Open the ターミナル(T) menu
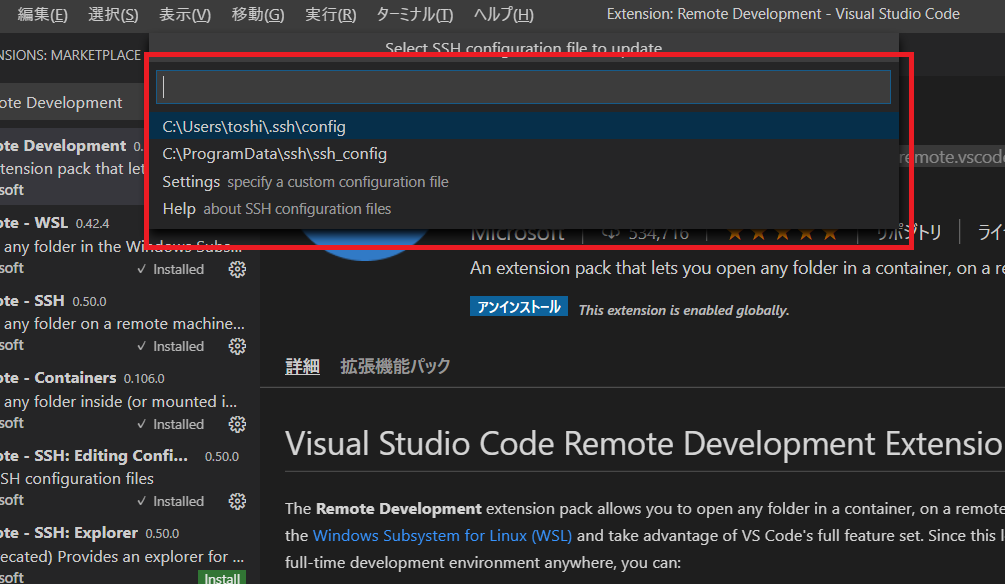 click(415, 14)
